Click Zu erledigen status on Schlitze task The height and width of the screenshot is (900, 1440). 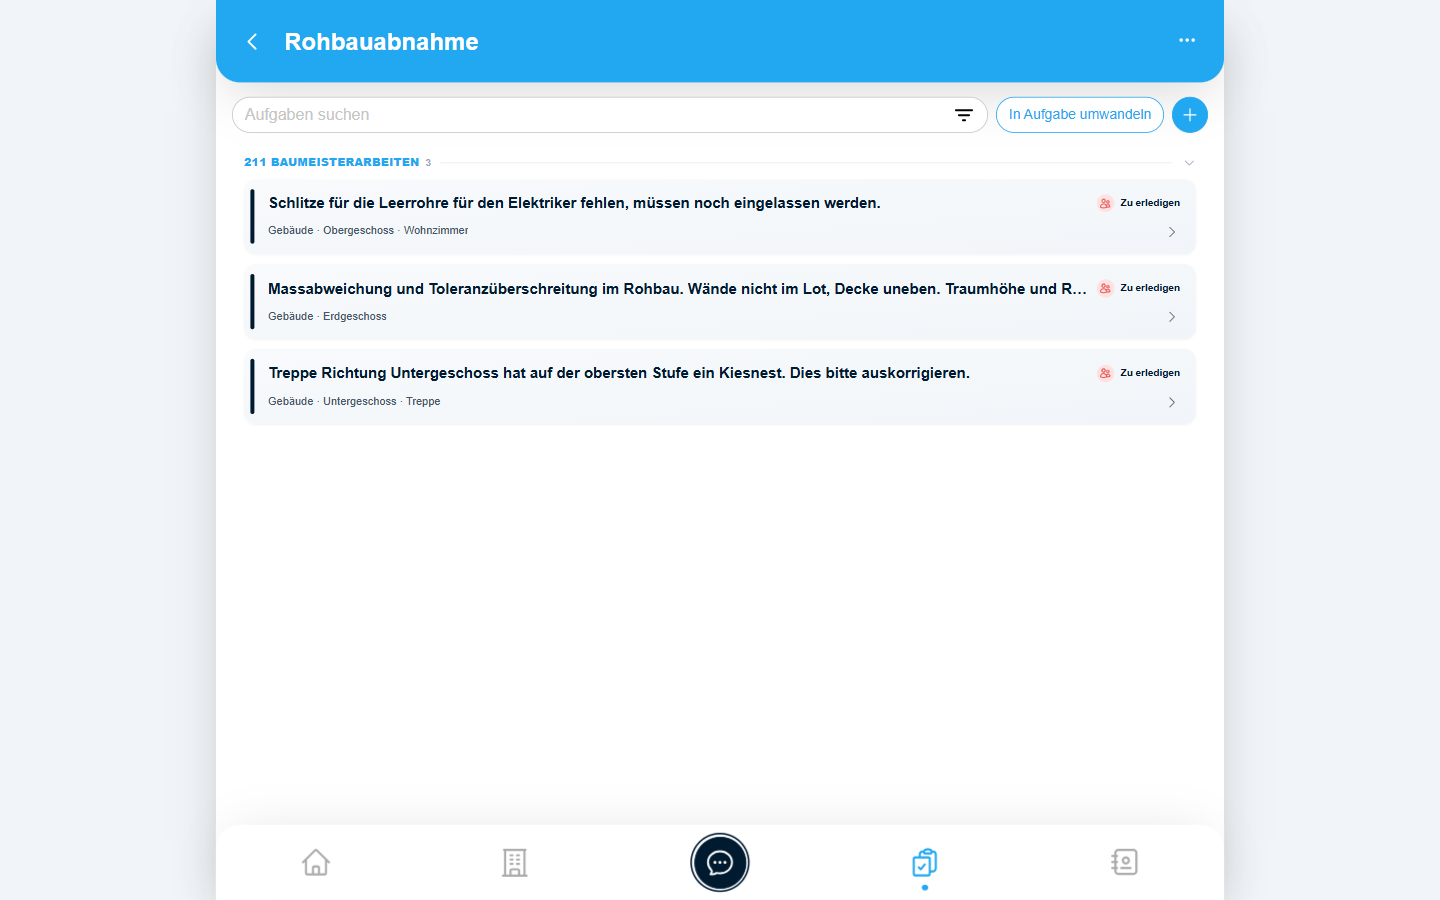point(1150,203)
